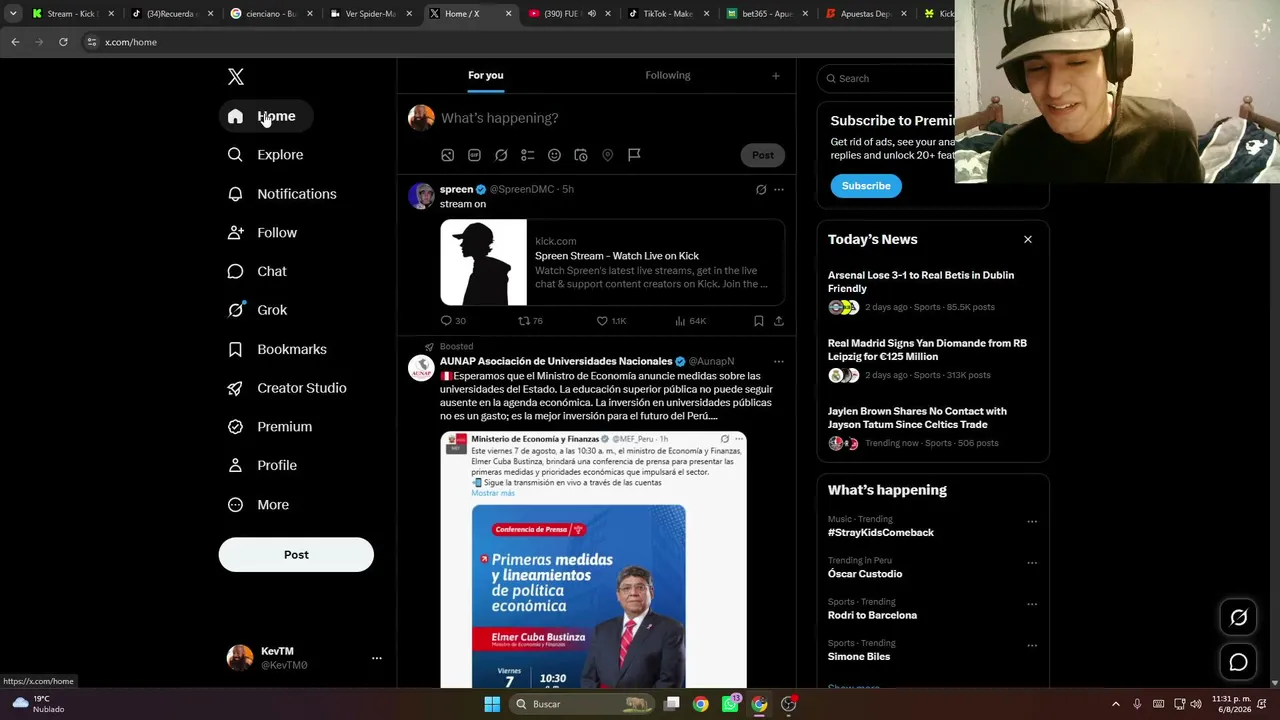The width and height of the screenshot is (1280, 720).
Task: Open the Spreen Stream Kick link card
Action: click(612, 262)
